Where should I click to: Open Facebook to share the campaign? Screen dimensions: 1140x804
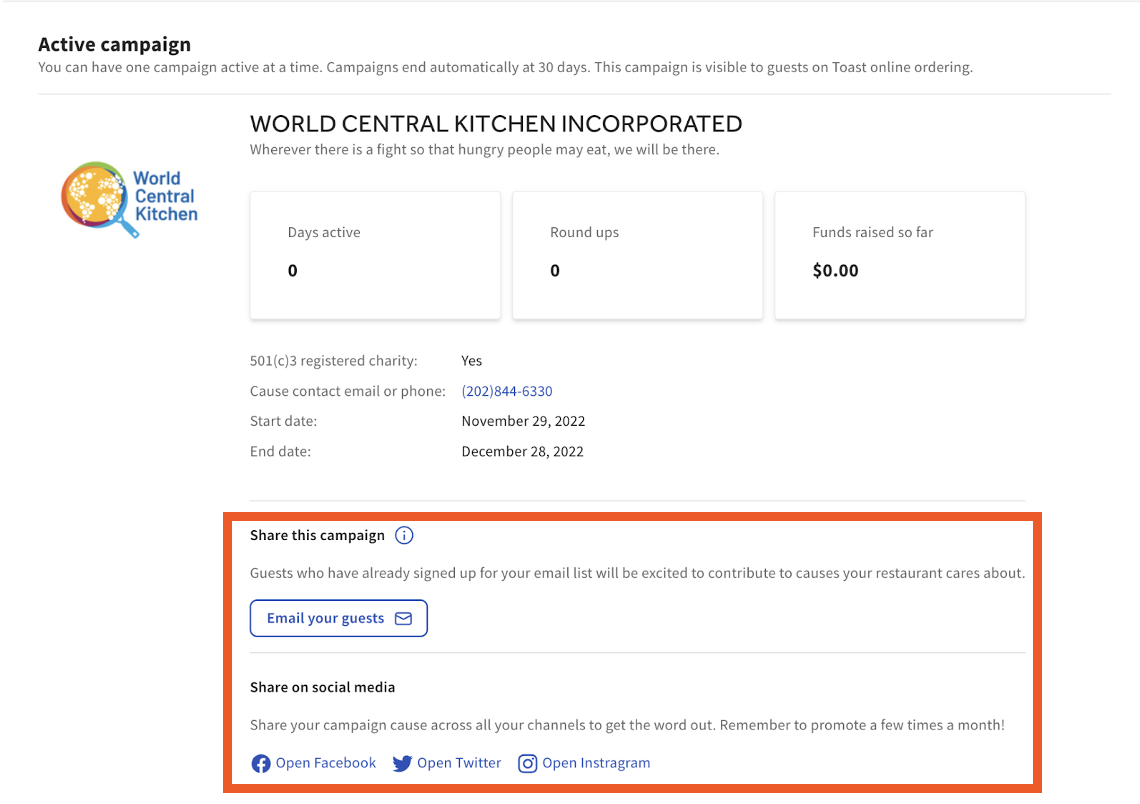pyautogui.click(x=325, y=763)
